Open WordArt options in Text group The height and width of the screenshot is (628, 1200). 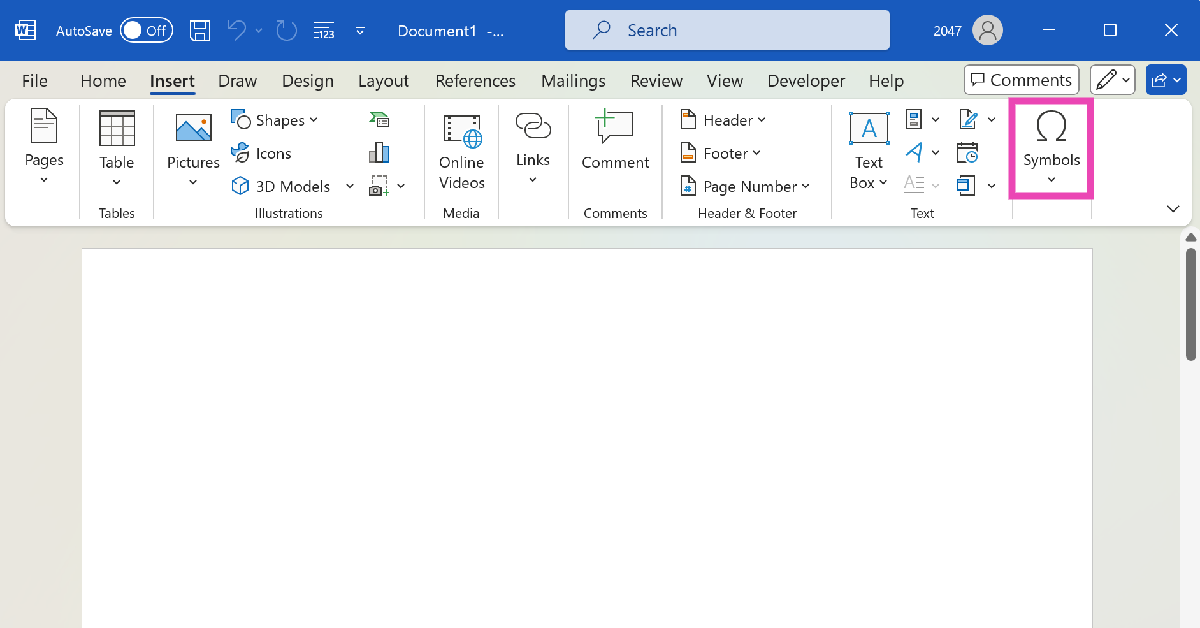tap(921, 152)
